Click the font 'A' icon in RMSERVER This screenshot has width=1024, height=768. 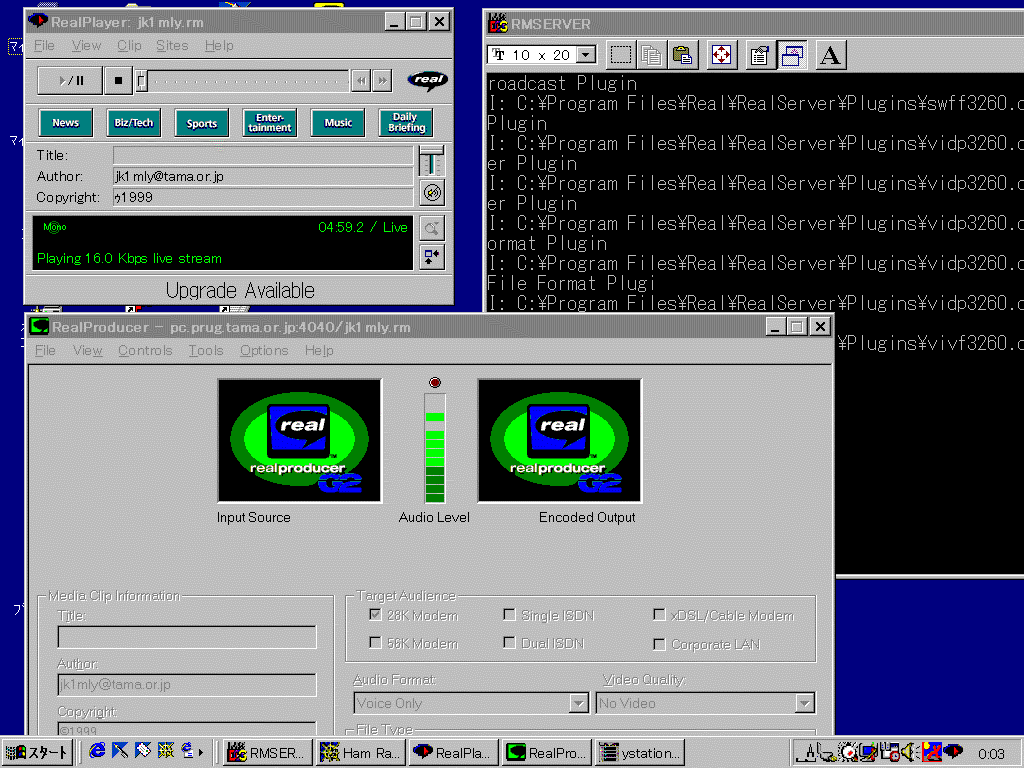(x=831, y=55)
